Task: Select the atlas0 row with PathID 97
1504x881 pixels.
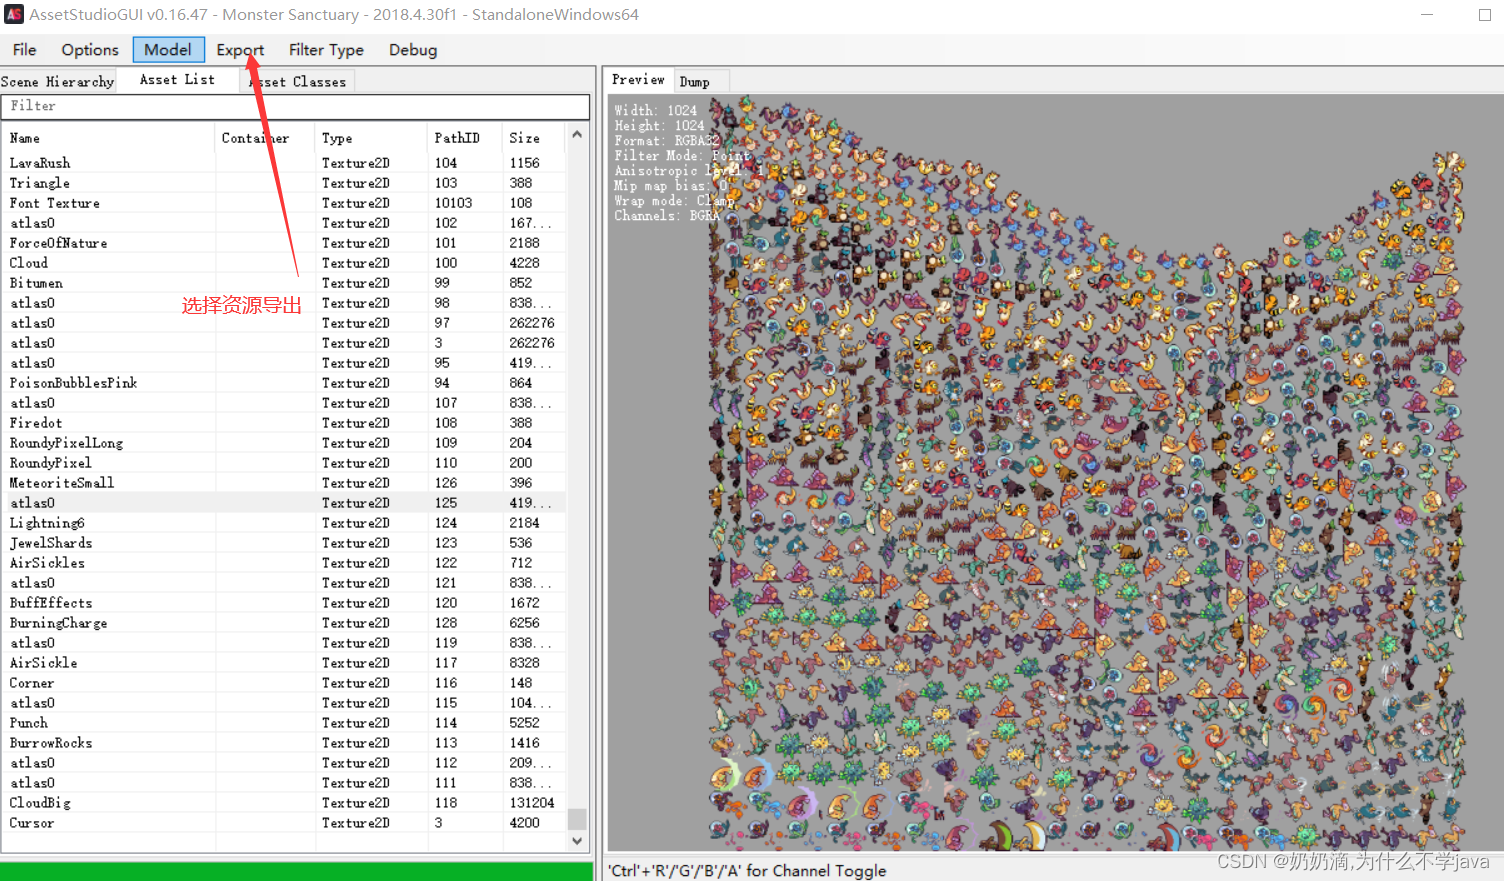Action: [x=285, y=323]
